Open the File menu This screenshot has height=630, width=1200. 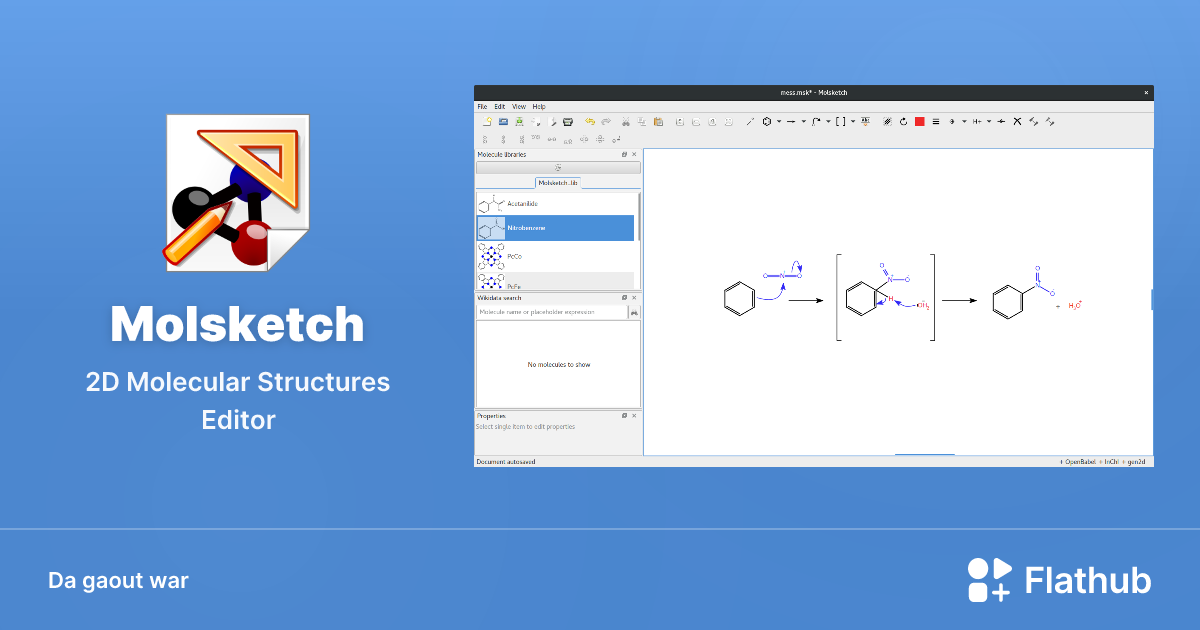coord(481,105)
